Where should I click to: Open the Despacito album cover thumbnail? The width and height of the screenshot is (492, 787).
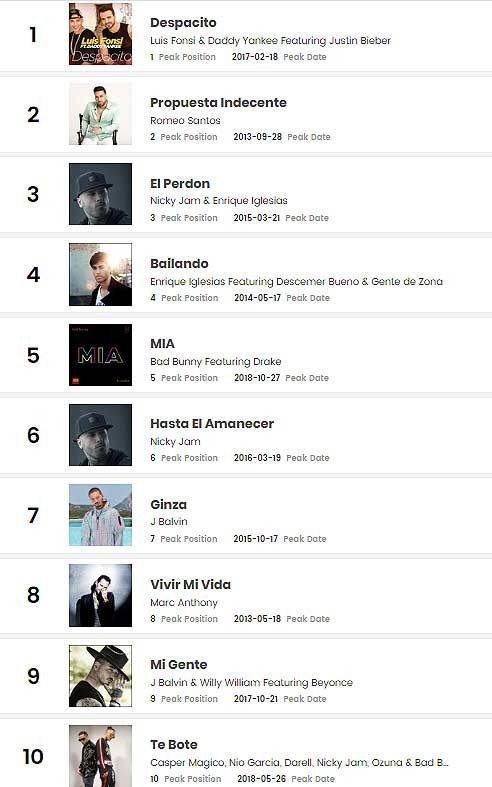click(x=100, y=34)
